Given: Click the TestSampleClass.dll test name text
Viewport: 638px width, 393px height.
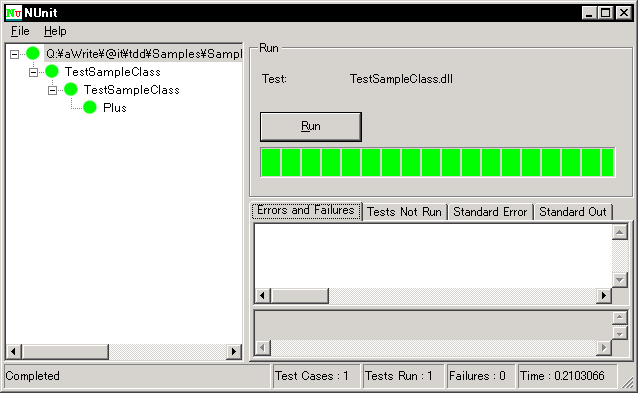Looking at the screenshot, I should [401, 79].
